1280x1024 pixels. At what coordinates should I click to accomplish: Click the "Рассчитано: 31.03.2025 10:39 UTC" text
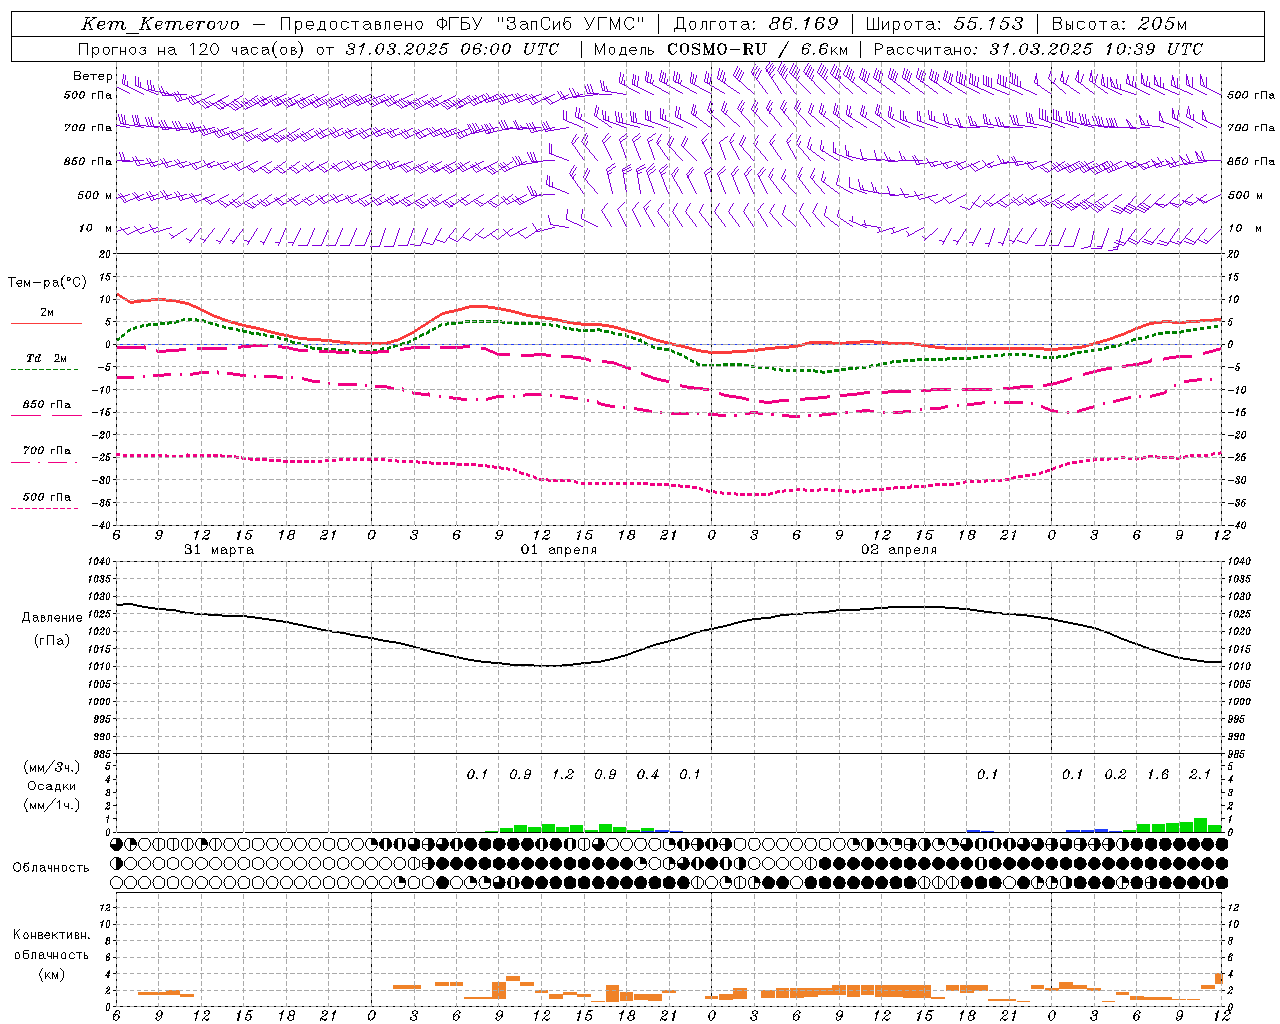tap(1038, 49)
